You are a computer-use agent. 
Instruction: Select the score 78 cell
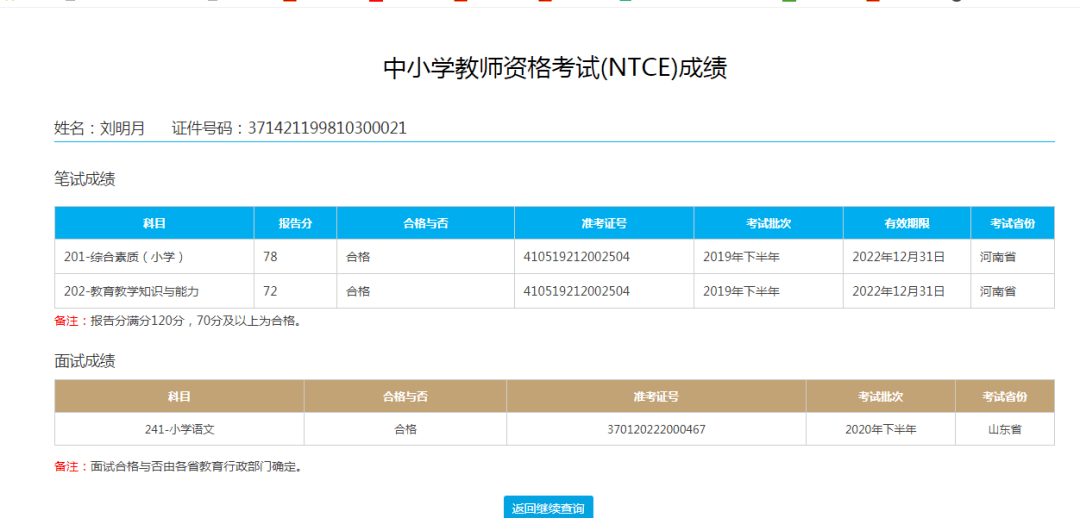click(295, 257)
